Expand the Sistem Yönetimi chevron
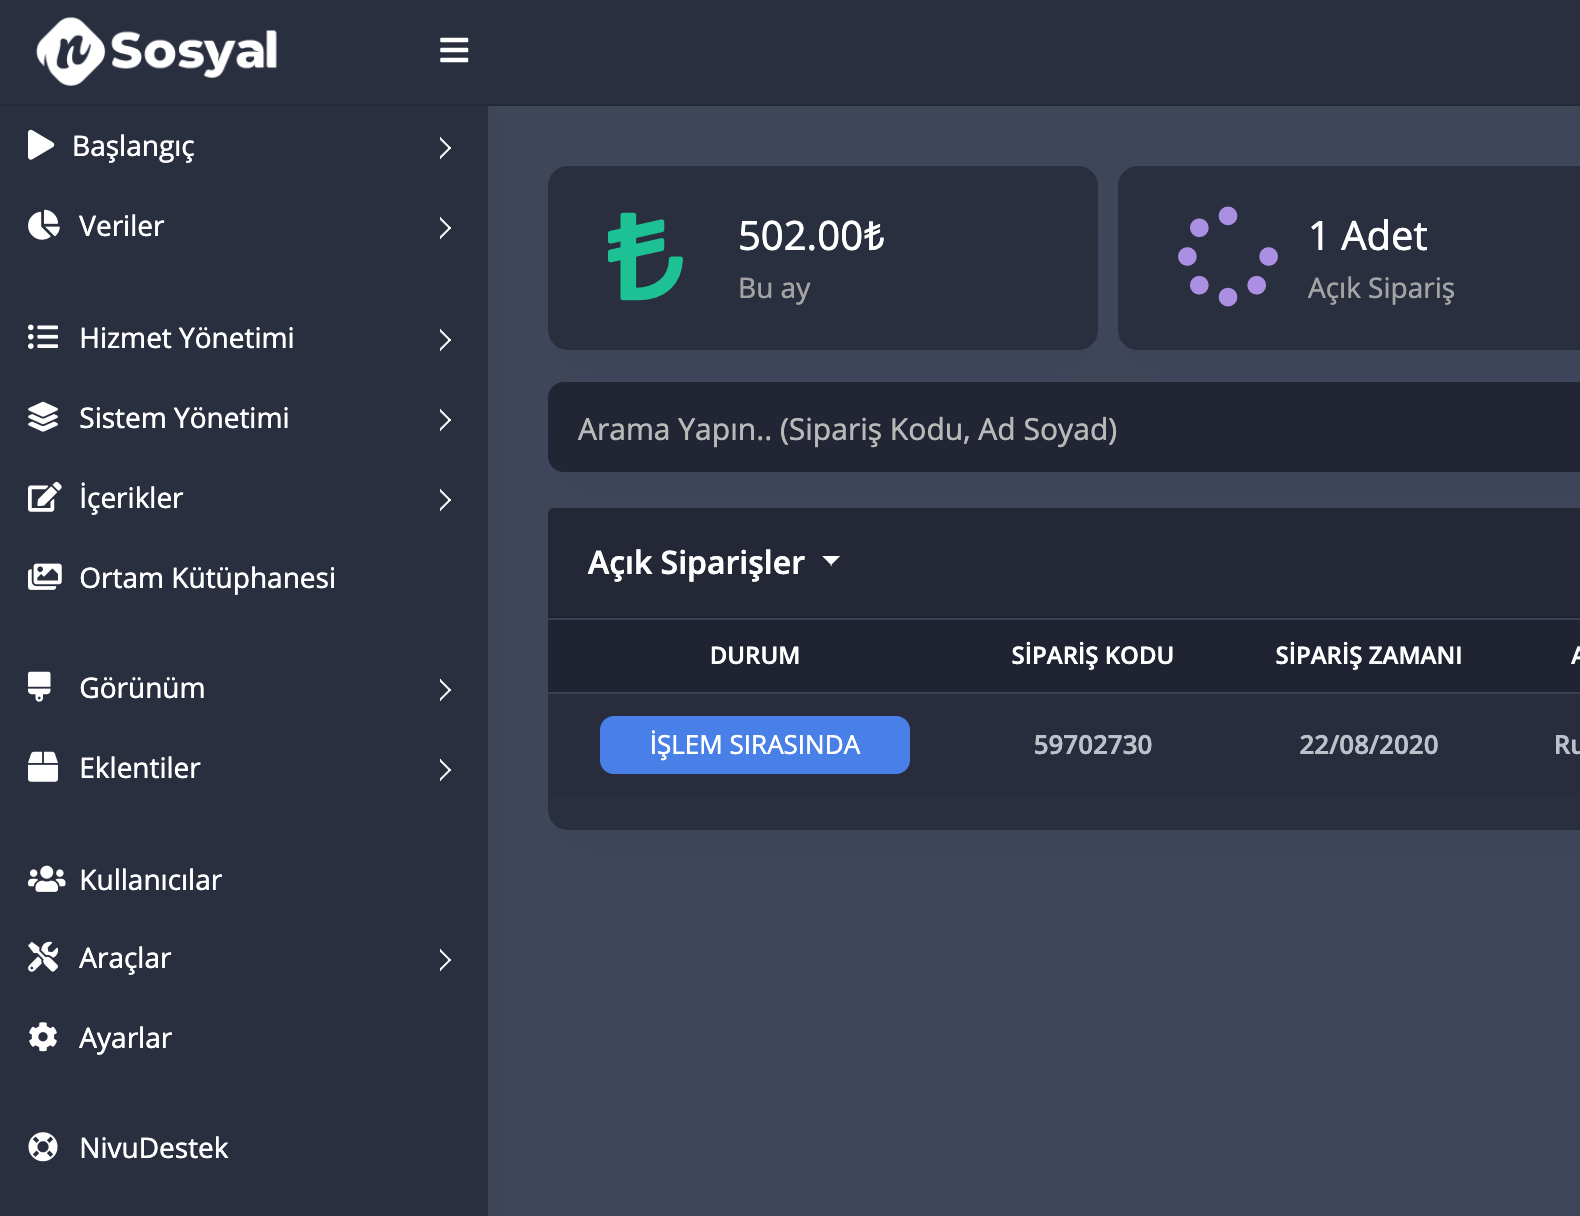Image resolution: width=1580 pixels, height=1216 pixels. click(446, 420)
